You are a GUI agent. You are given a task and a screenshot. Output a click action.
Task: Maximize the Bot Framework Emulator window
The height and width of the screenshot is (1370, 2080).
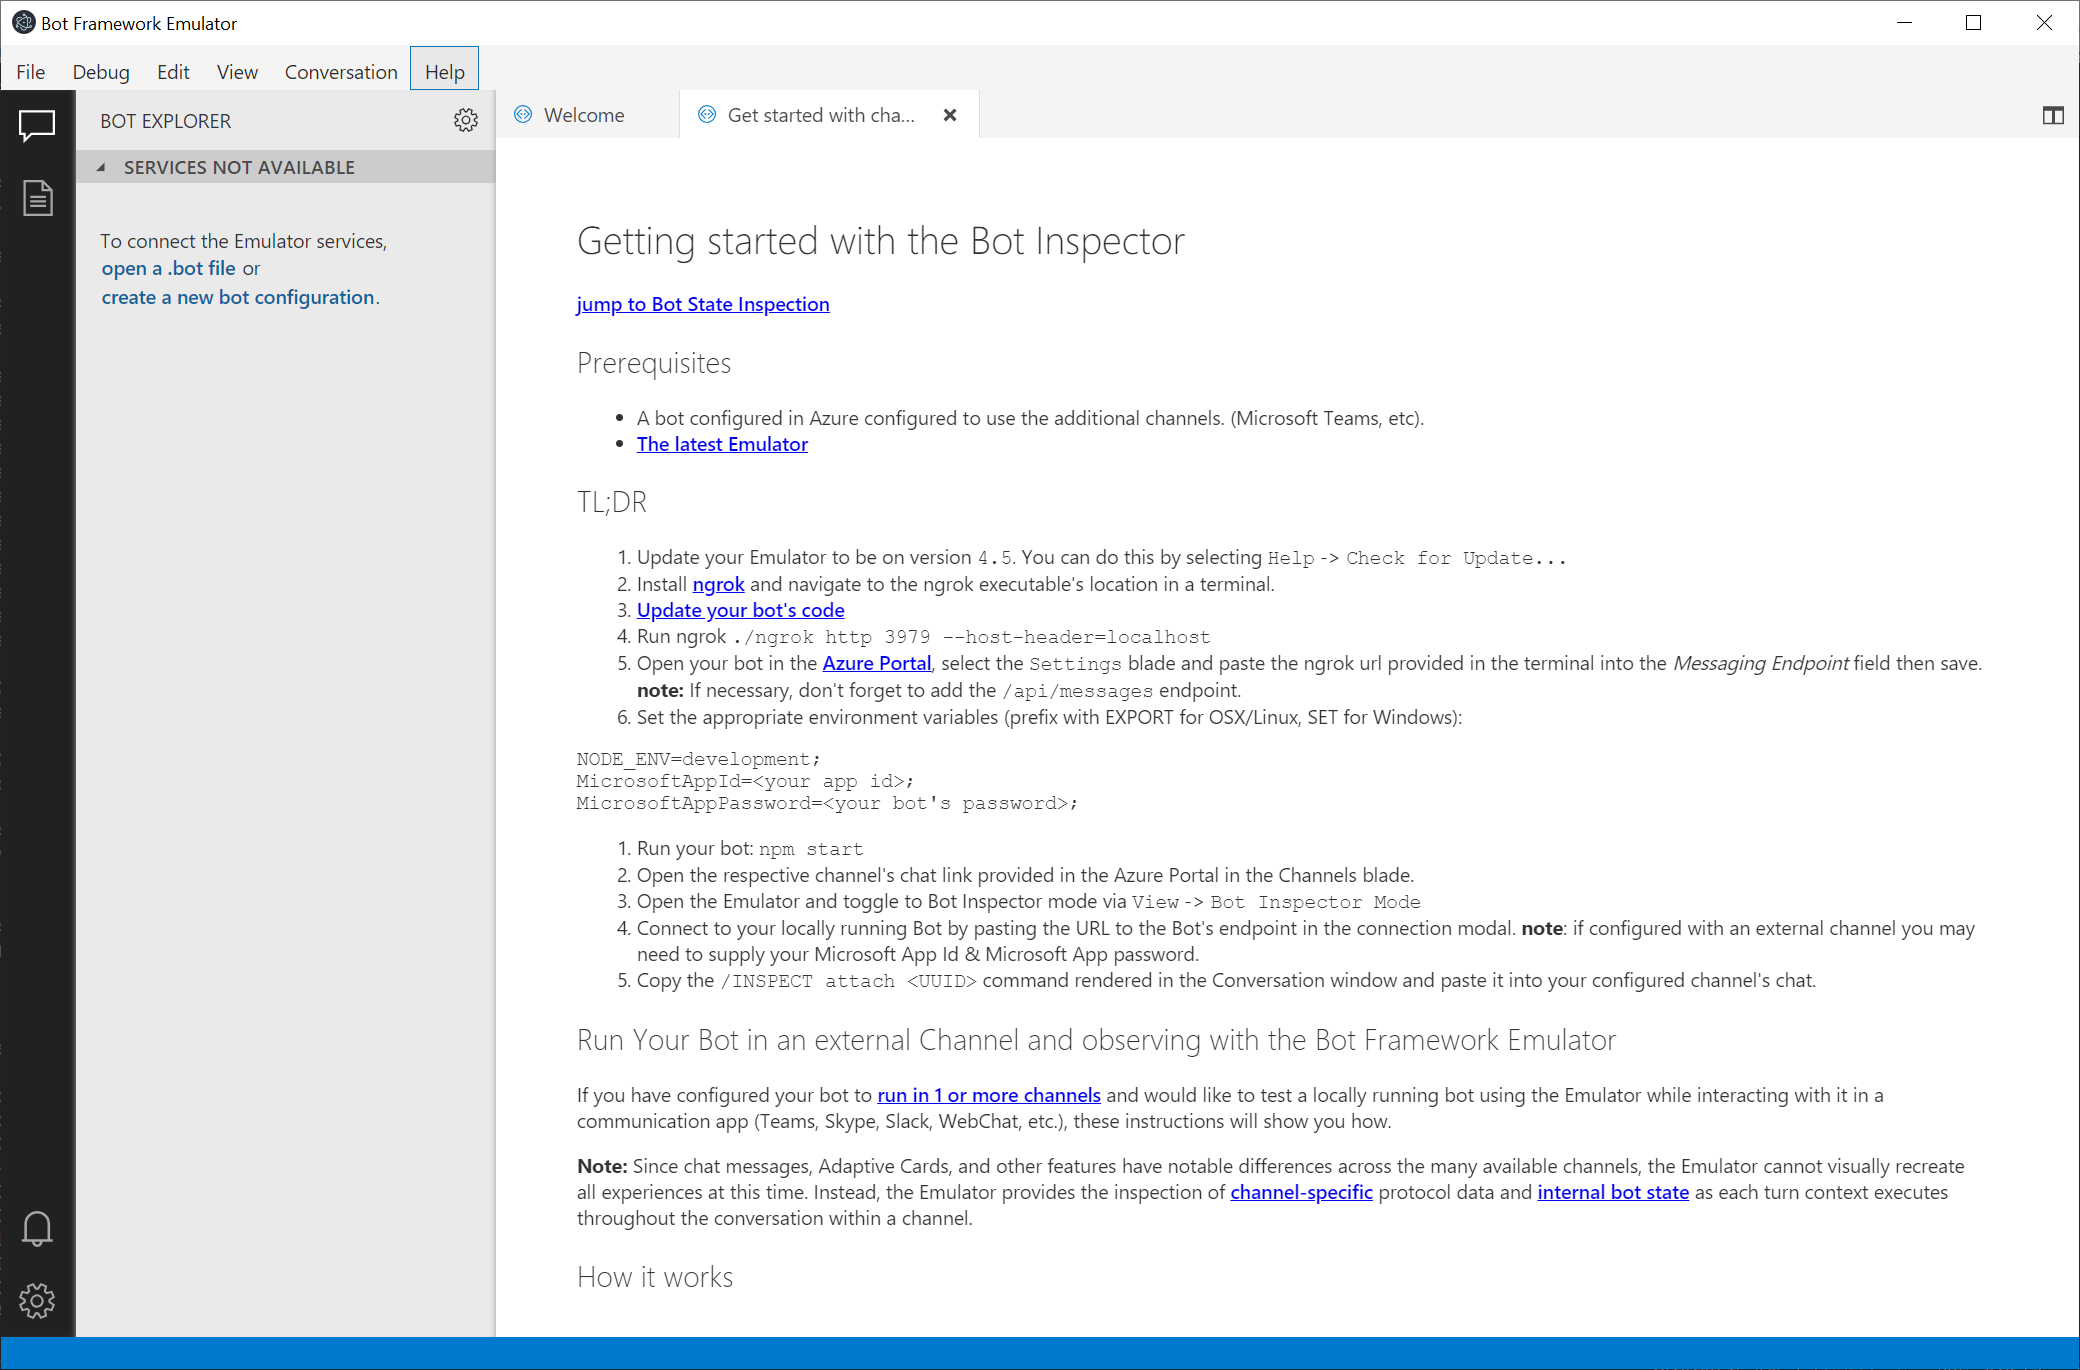tap(1973, 22)
